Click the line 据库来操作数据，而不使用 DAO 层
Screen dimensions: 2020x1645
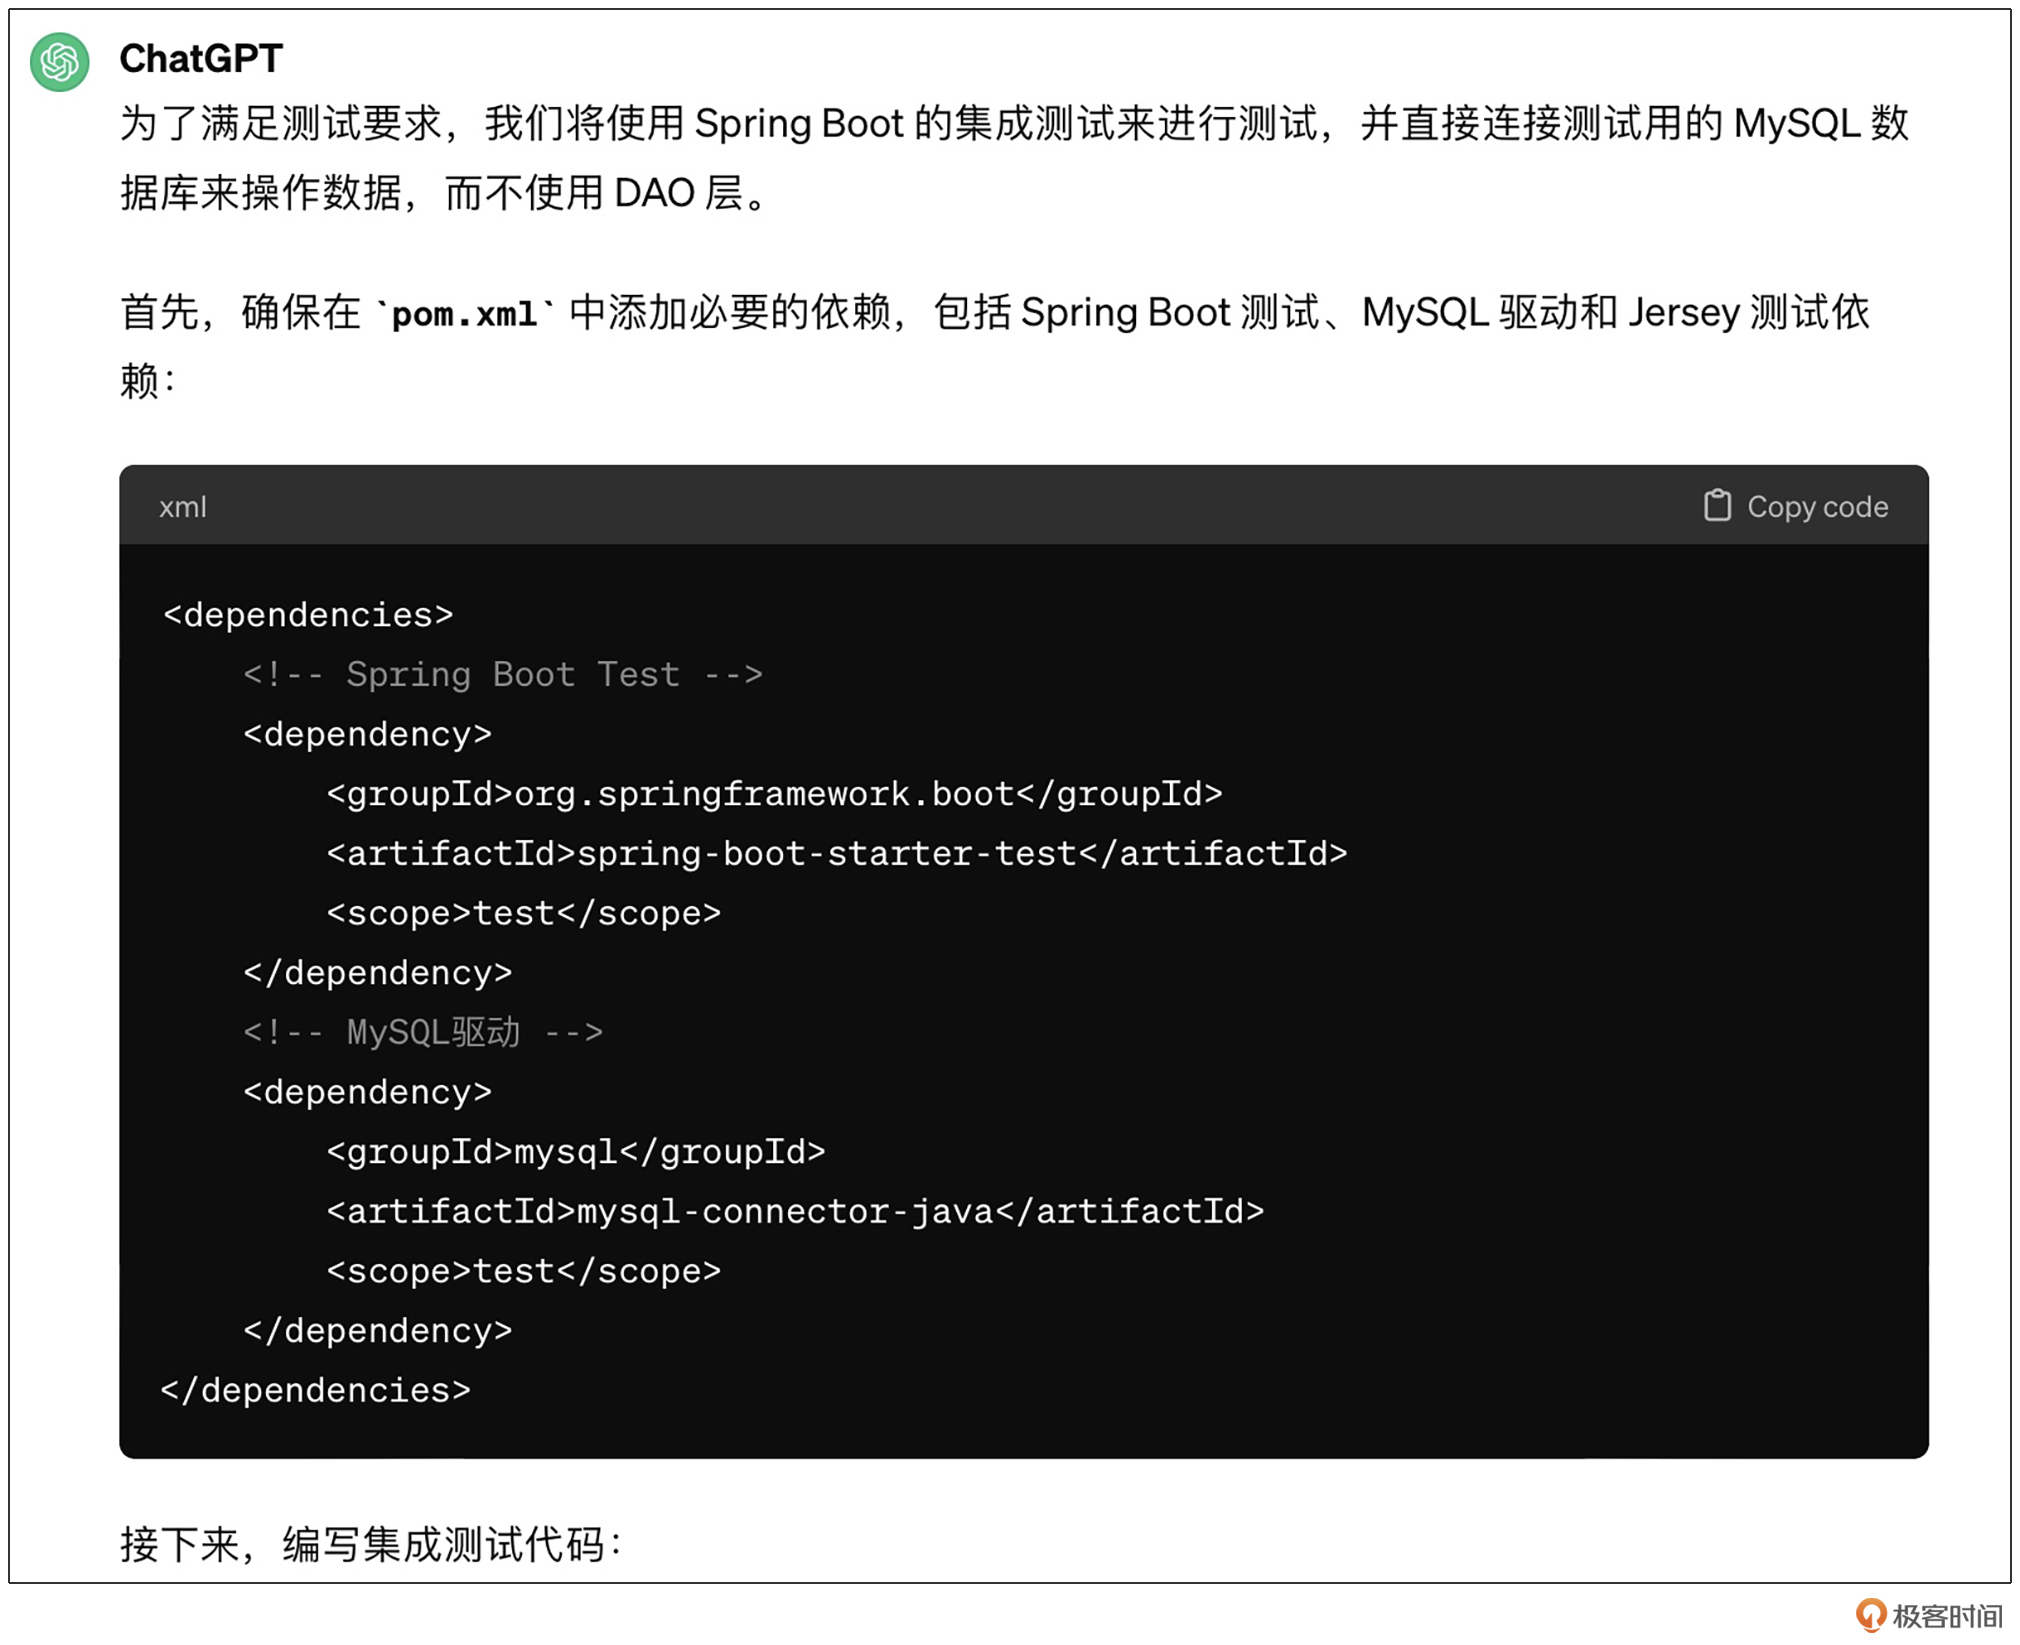click(445, 193)
